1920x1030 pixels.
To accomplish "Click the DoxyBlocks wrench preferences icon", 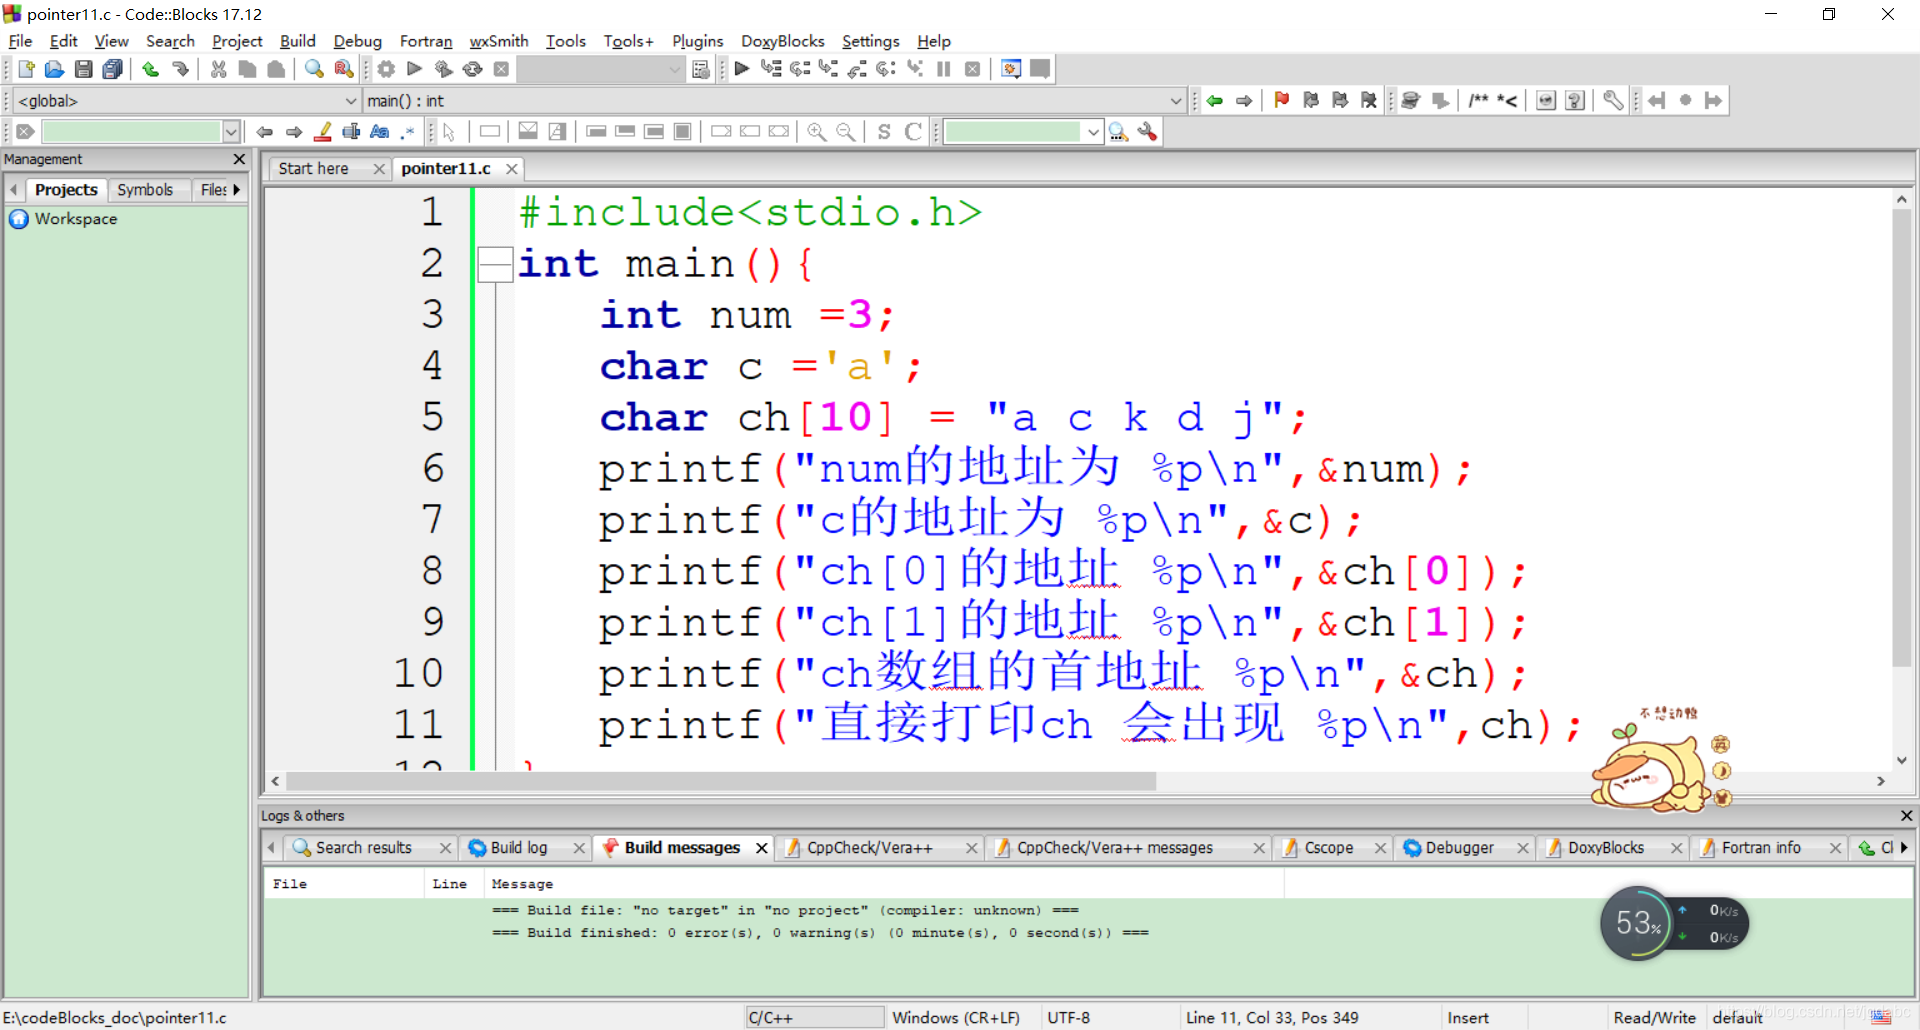I will 1612,100.
